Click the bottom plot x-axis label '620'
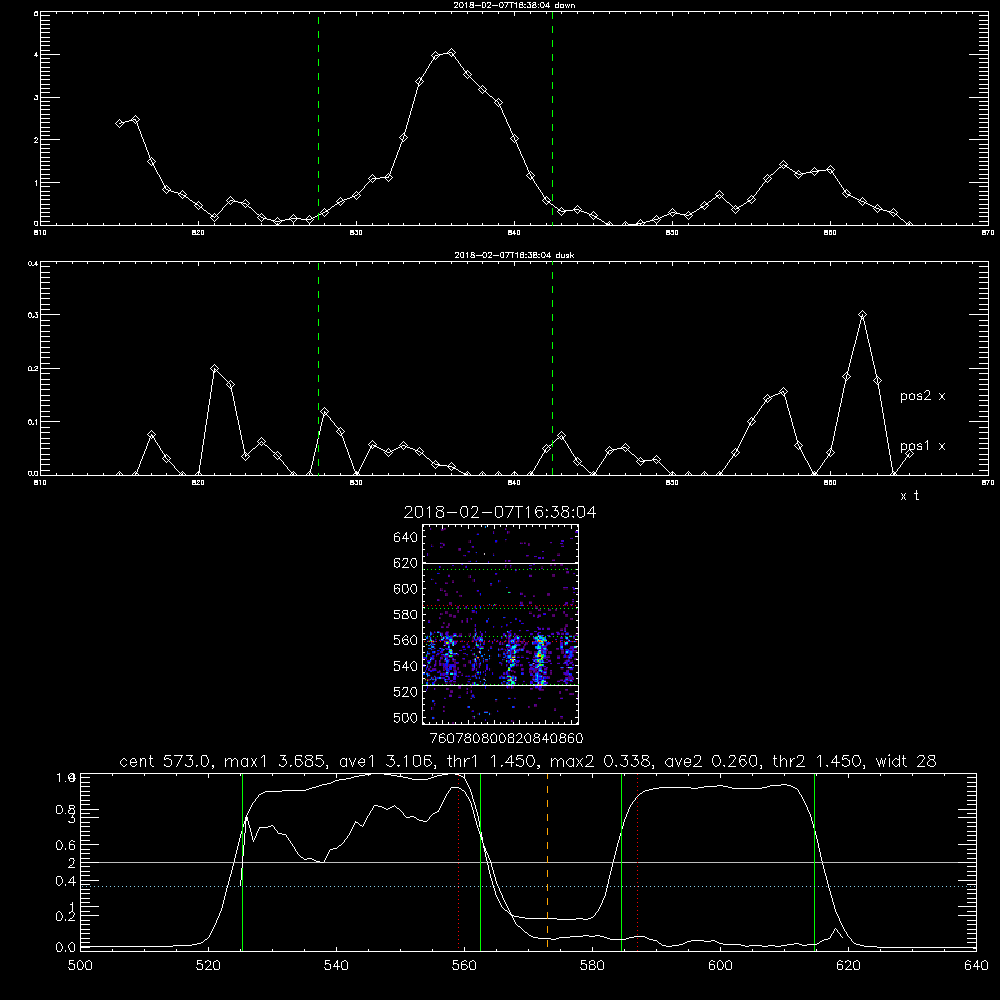 [x=849, y=966]
